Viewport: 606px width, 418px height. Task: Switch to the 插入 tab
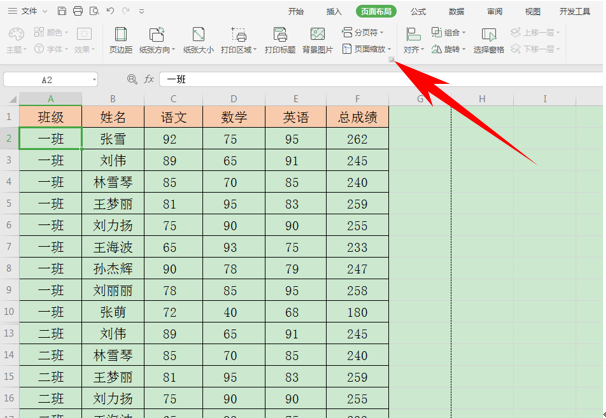click(334, 12)
